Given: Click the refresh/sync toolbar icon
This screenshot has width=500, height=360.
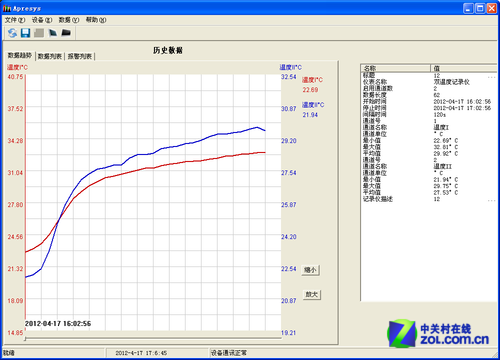Looking at the screenshot, I should pyautogui.click(x=12, y=33).
